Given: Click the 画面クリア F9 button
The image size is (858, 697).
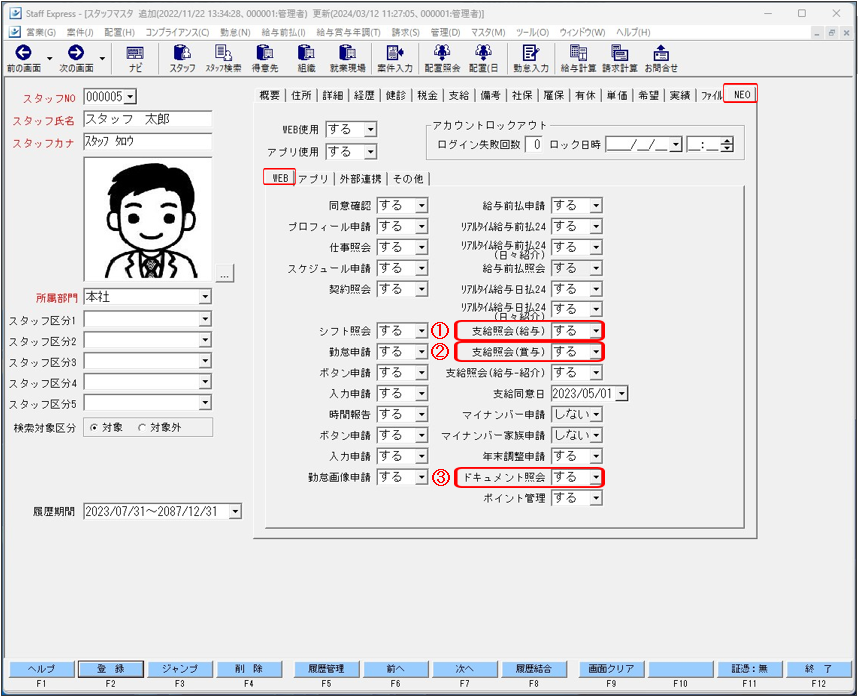Looking at the screenshot, I should coord(611,669).
